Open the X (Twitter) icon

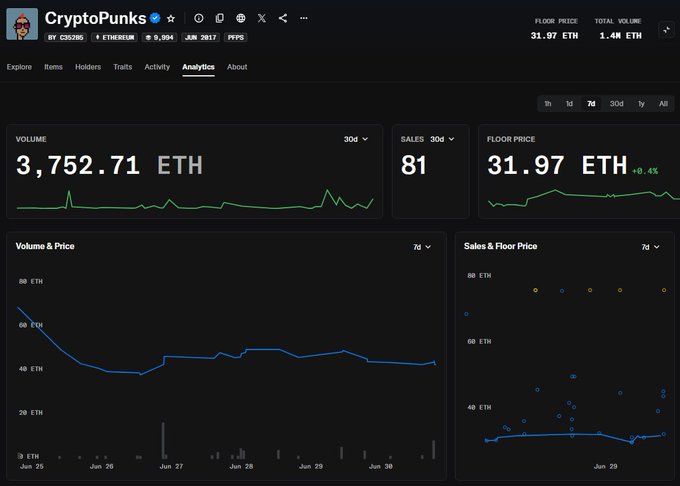[262, 18]
